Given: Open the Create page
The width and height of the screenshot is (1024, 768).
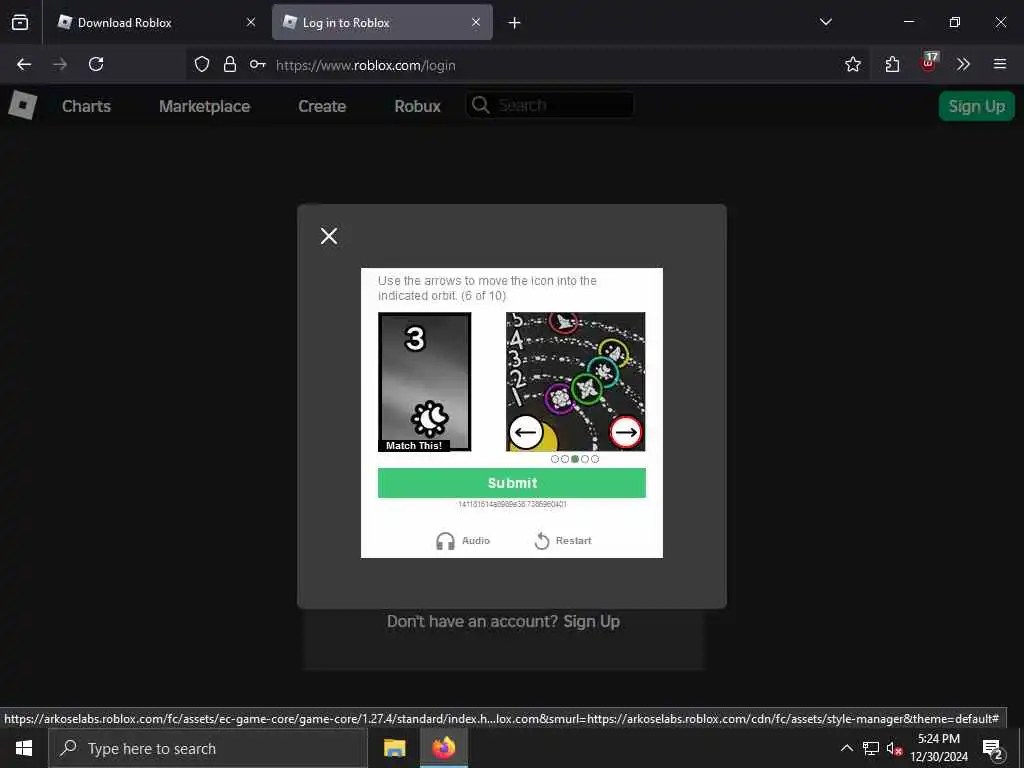Looking at the screenshot, I should [x=322, y=106].
